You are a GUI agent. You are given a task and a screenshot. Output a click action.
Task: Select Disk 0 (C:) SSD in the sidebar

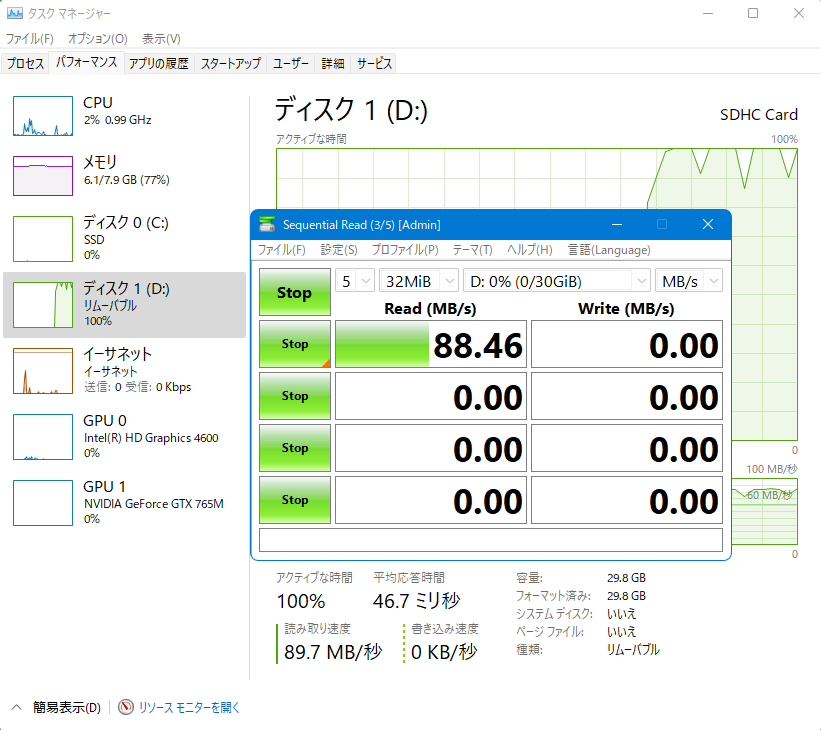[x=124, y=238]
